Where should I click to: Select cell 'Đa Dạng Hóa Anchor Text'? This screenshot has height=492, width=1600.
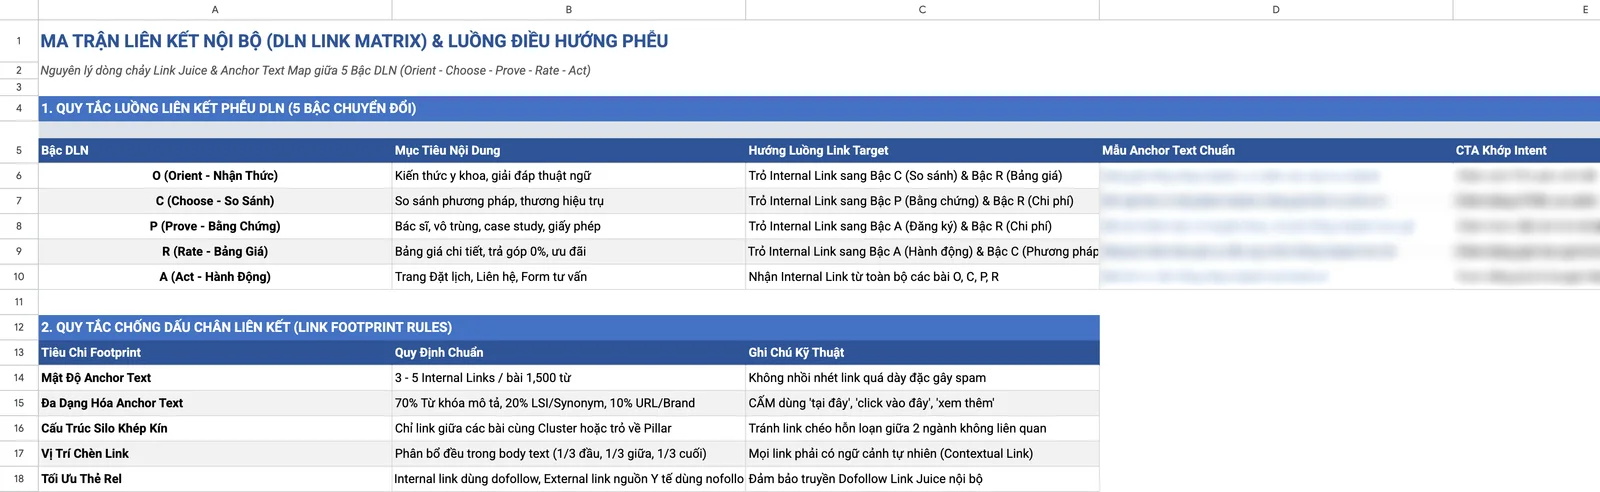coord(215,403)
